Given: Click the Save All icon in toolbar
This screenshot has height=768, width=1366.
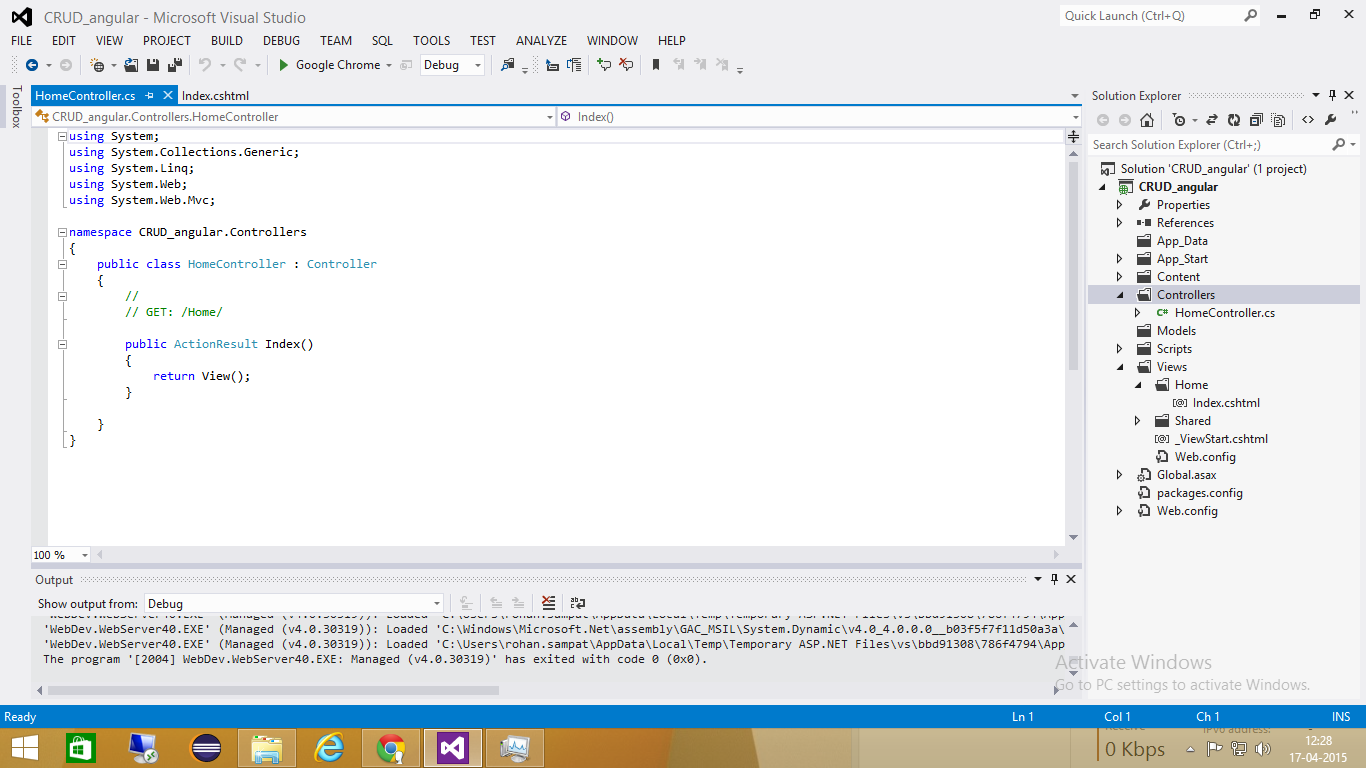Looking at the screenshot, I should 174,65.
